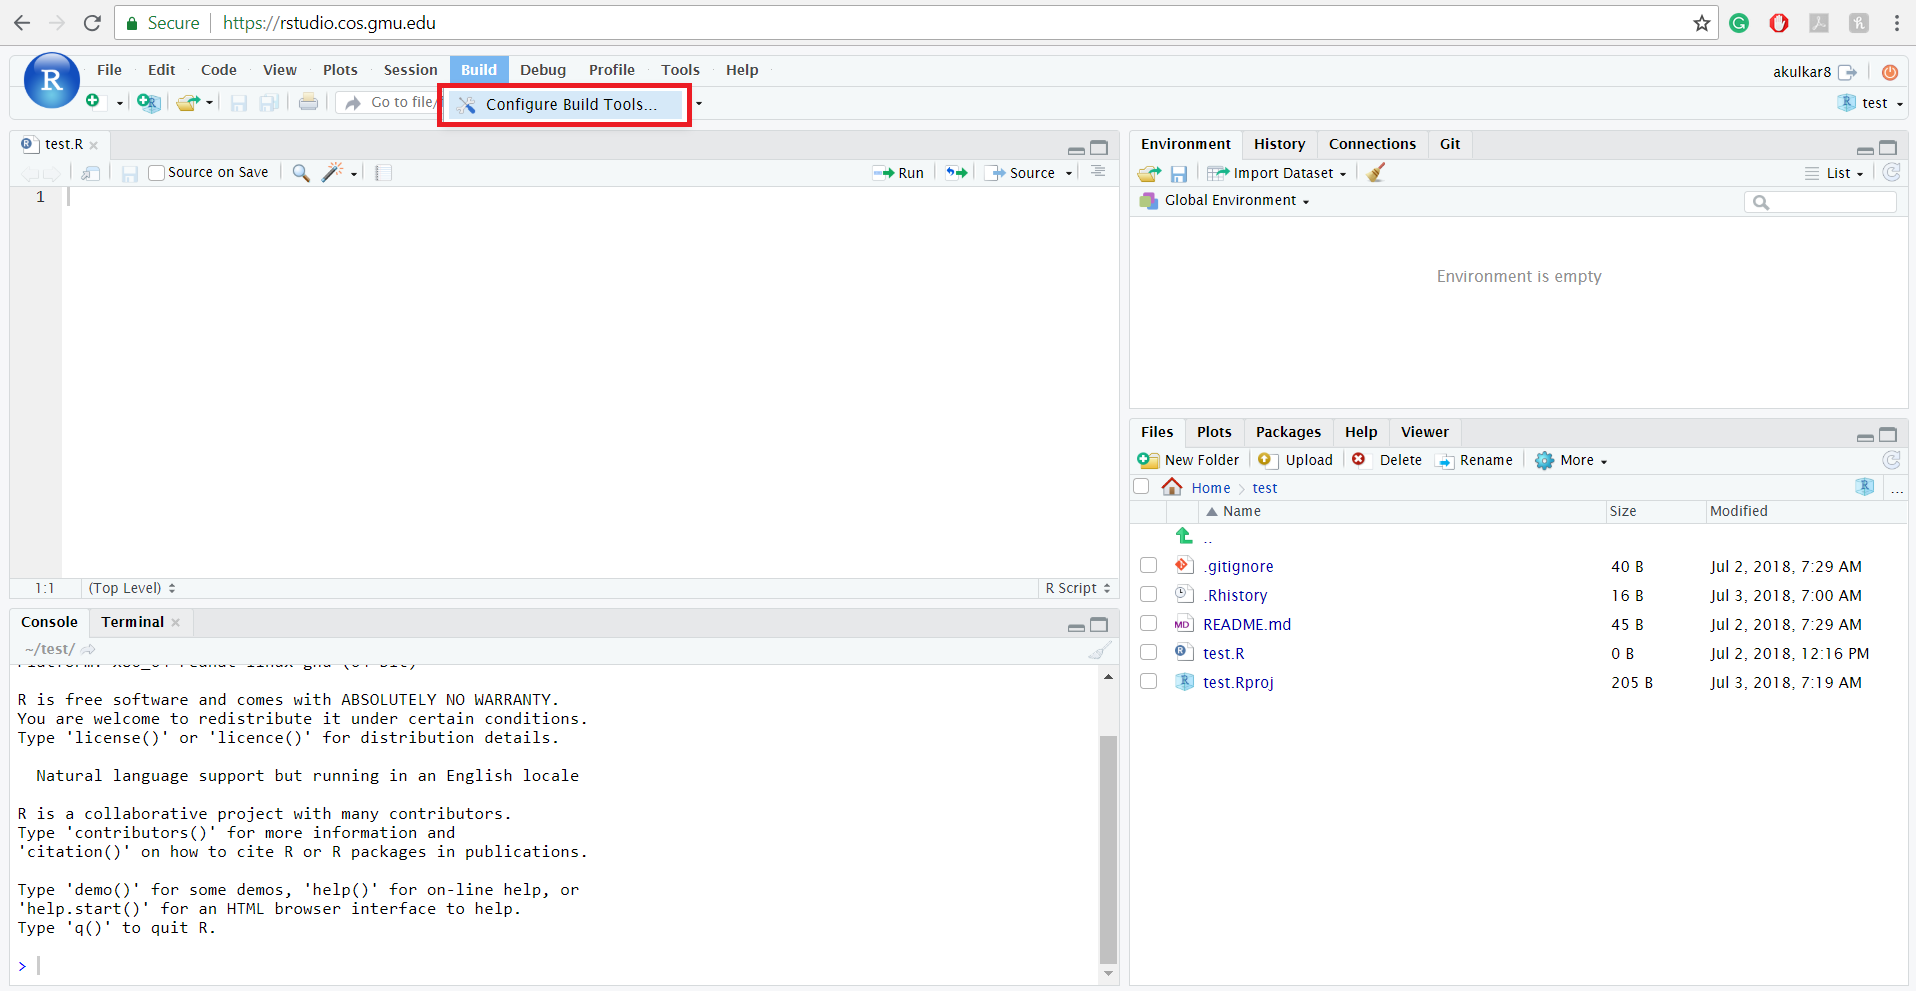This screenshot has width=1916, height=991.
Task: Click the Home folder house icon
Action: coord(1172,487)
